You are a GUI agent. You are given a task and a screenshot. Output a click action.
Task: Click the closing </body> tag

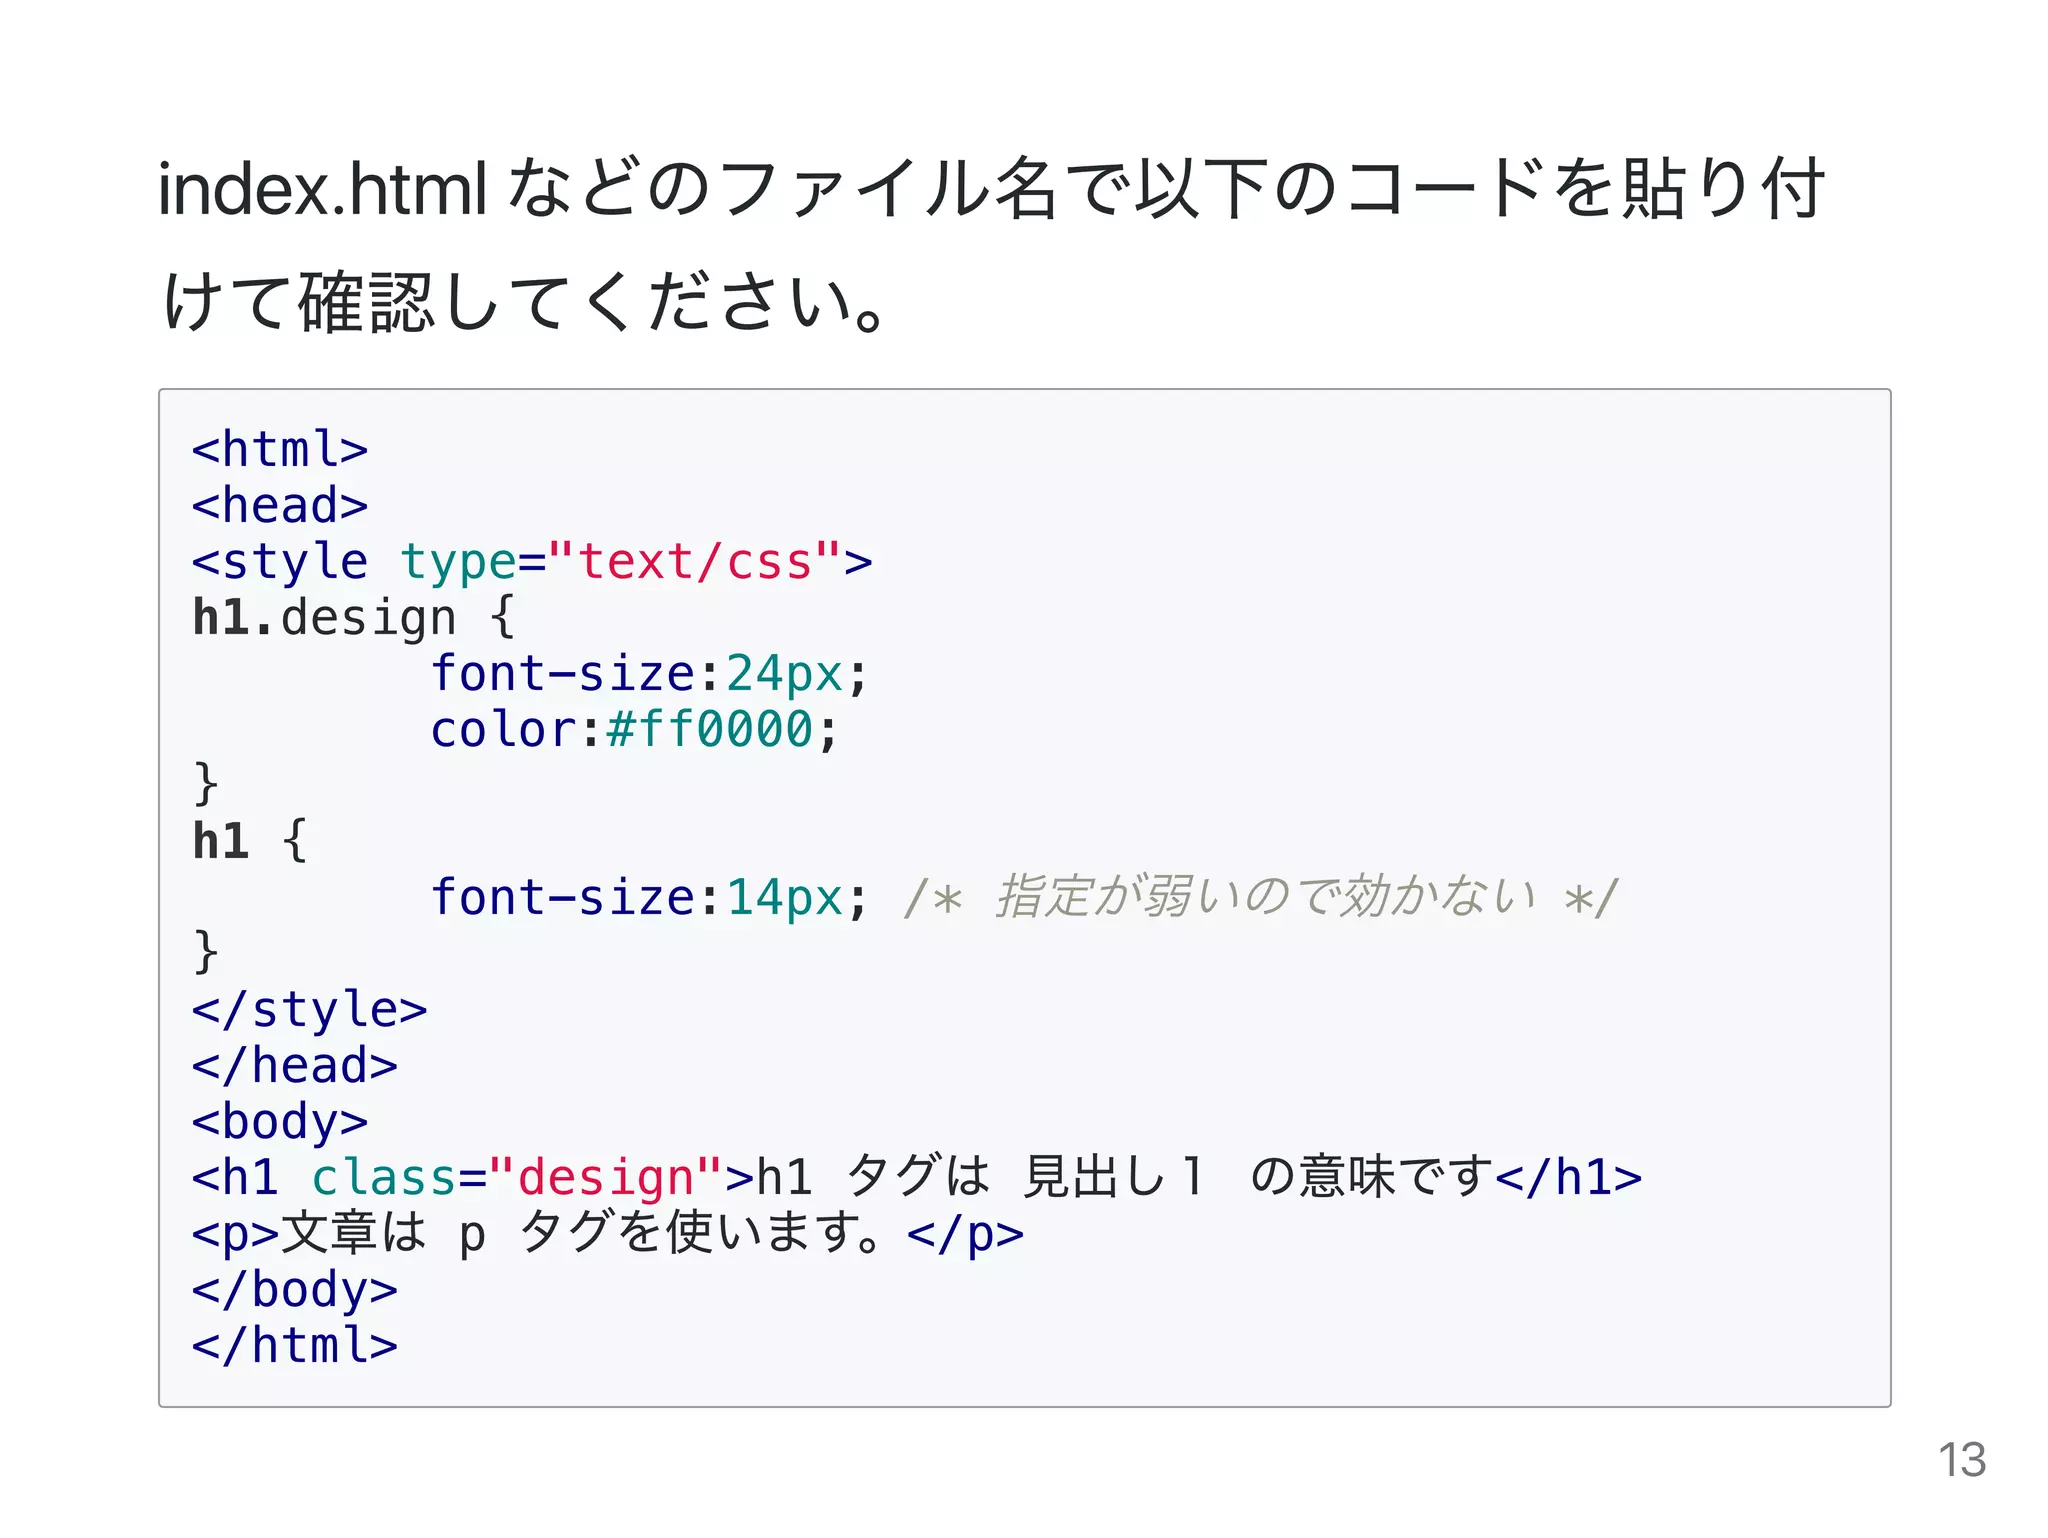click(295, 1289)
